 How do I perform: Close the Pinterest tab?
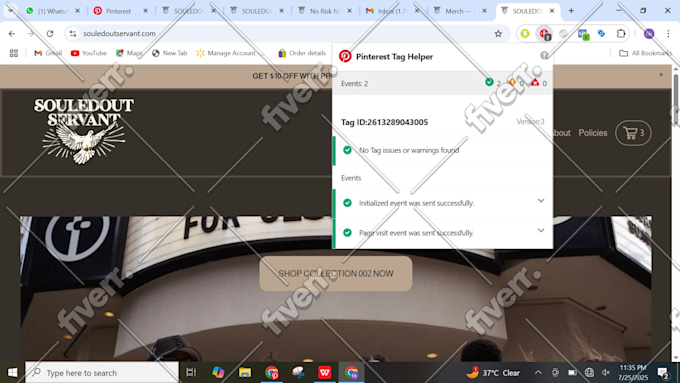pos(145,11)
